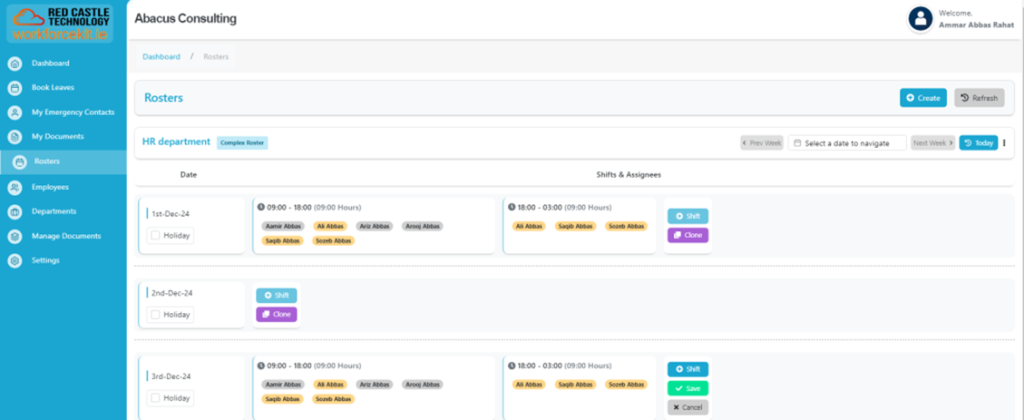Select Rosters in the sidebar menu
Screen dimensions: 1024x420
click(x=46, y=161)
